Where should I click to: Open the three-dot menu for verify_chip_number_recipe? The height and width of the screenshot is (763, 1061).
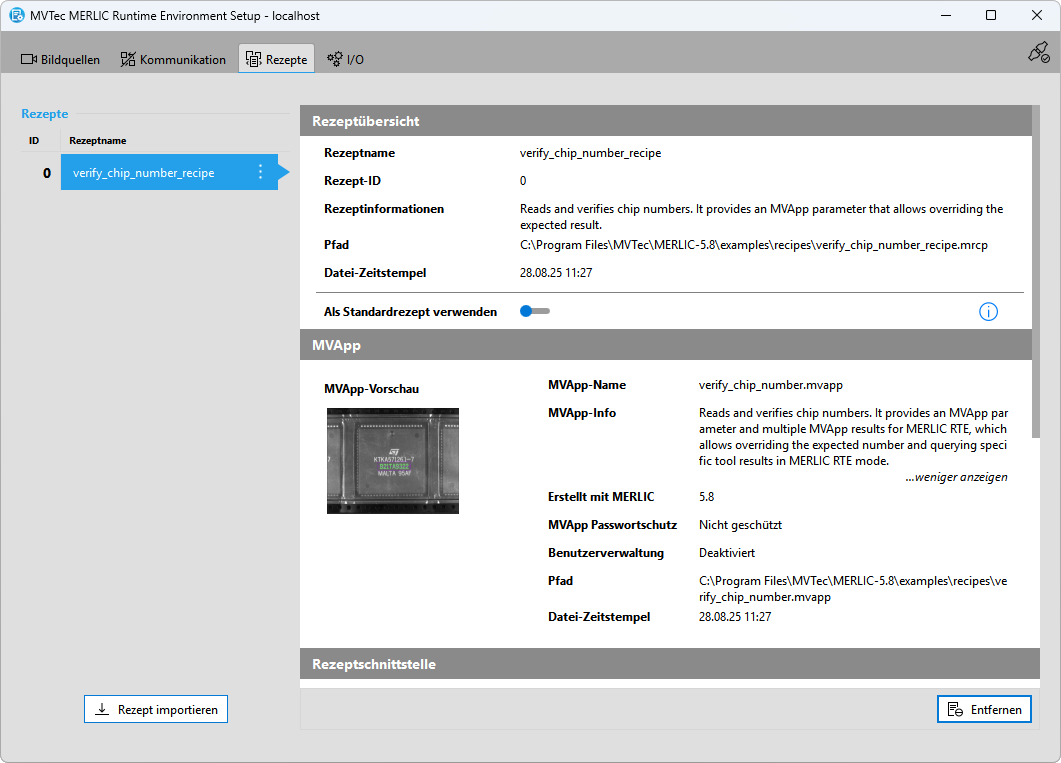(x=261, y=172)
